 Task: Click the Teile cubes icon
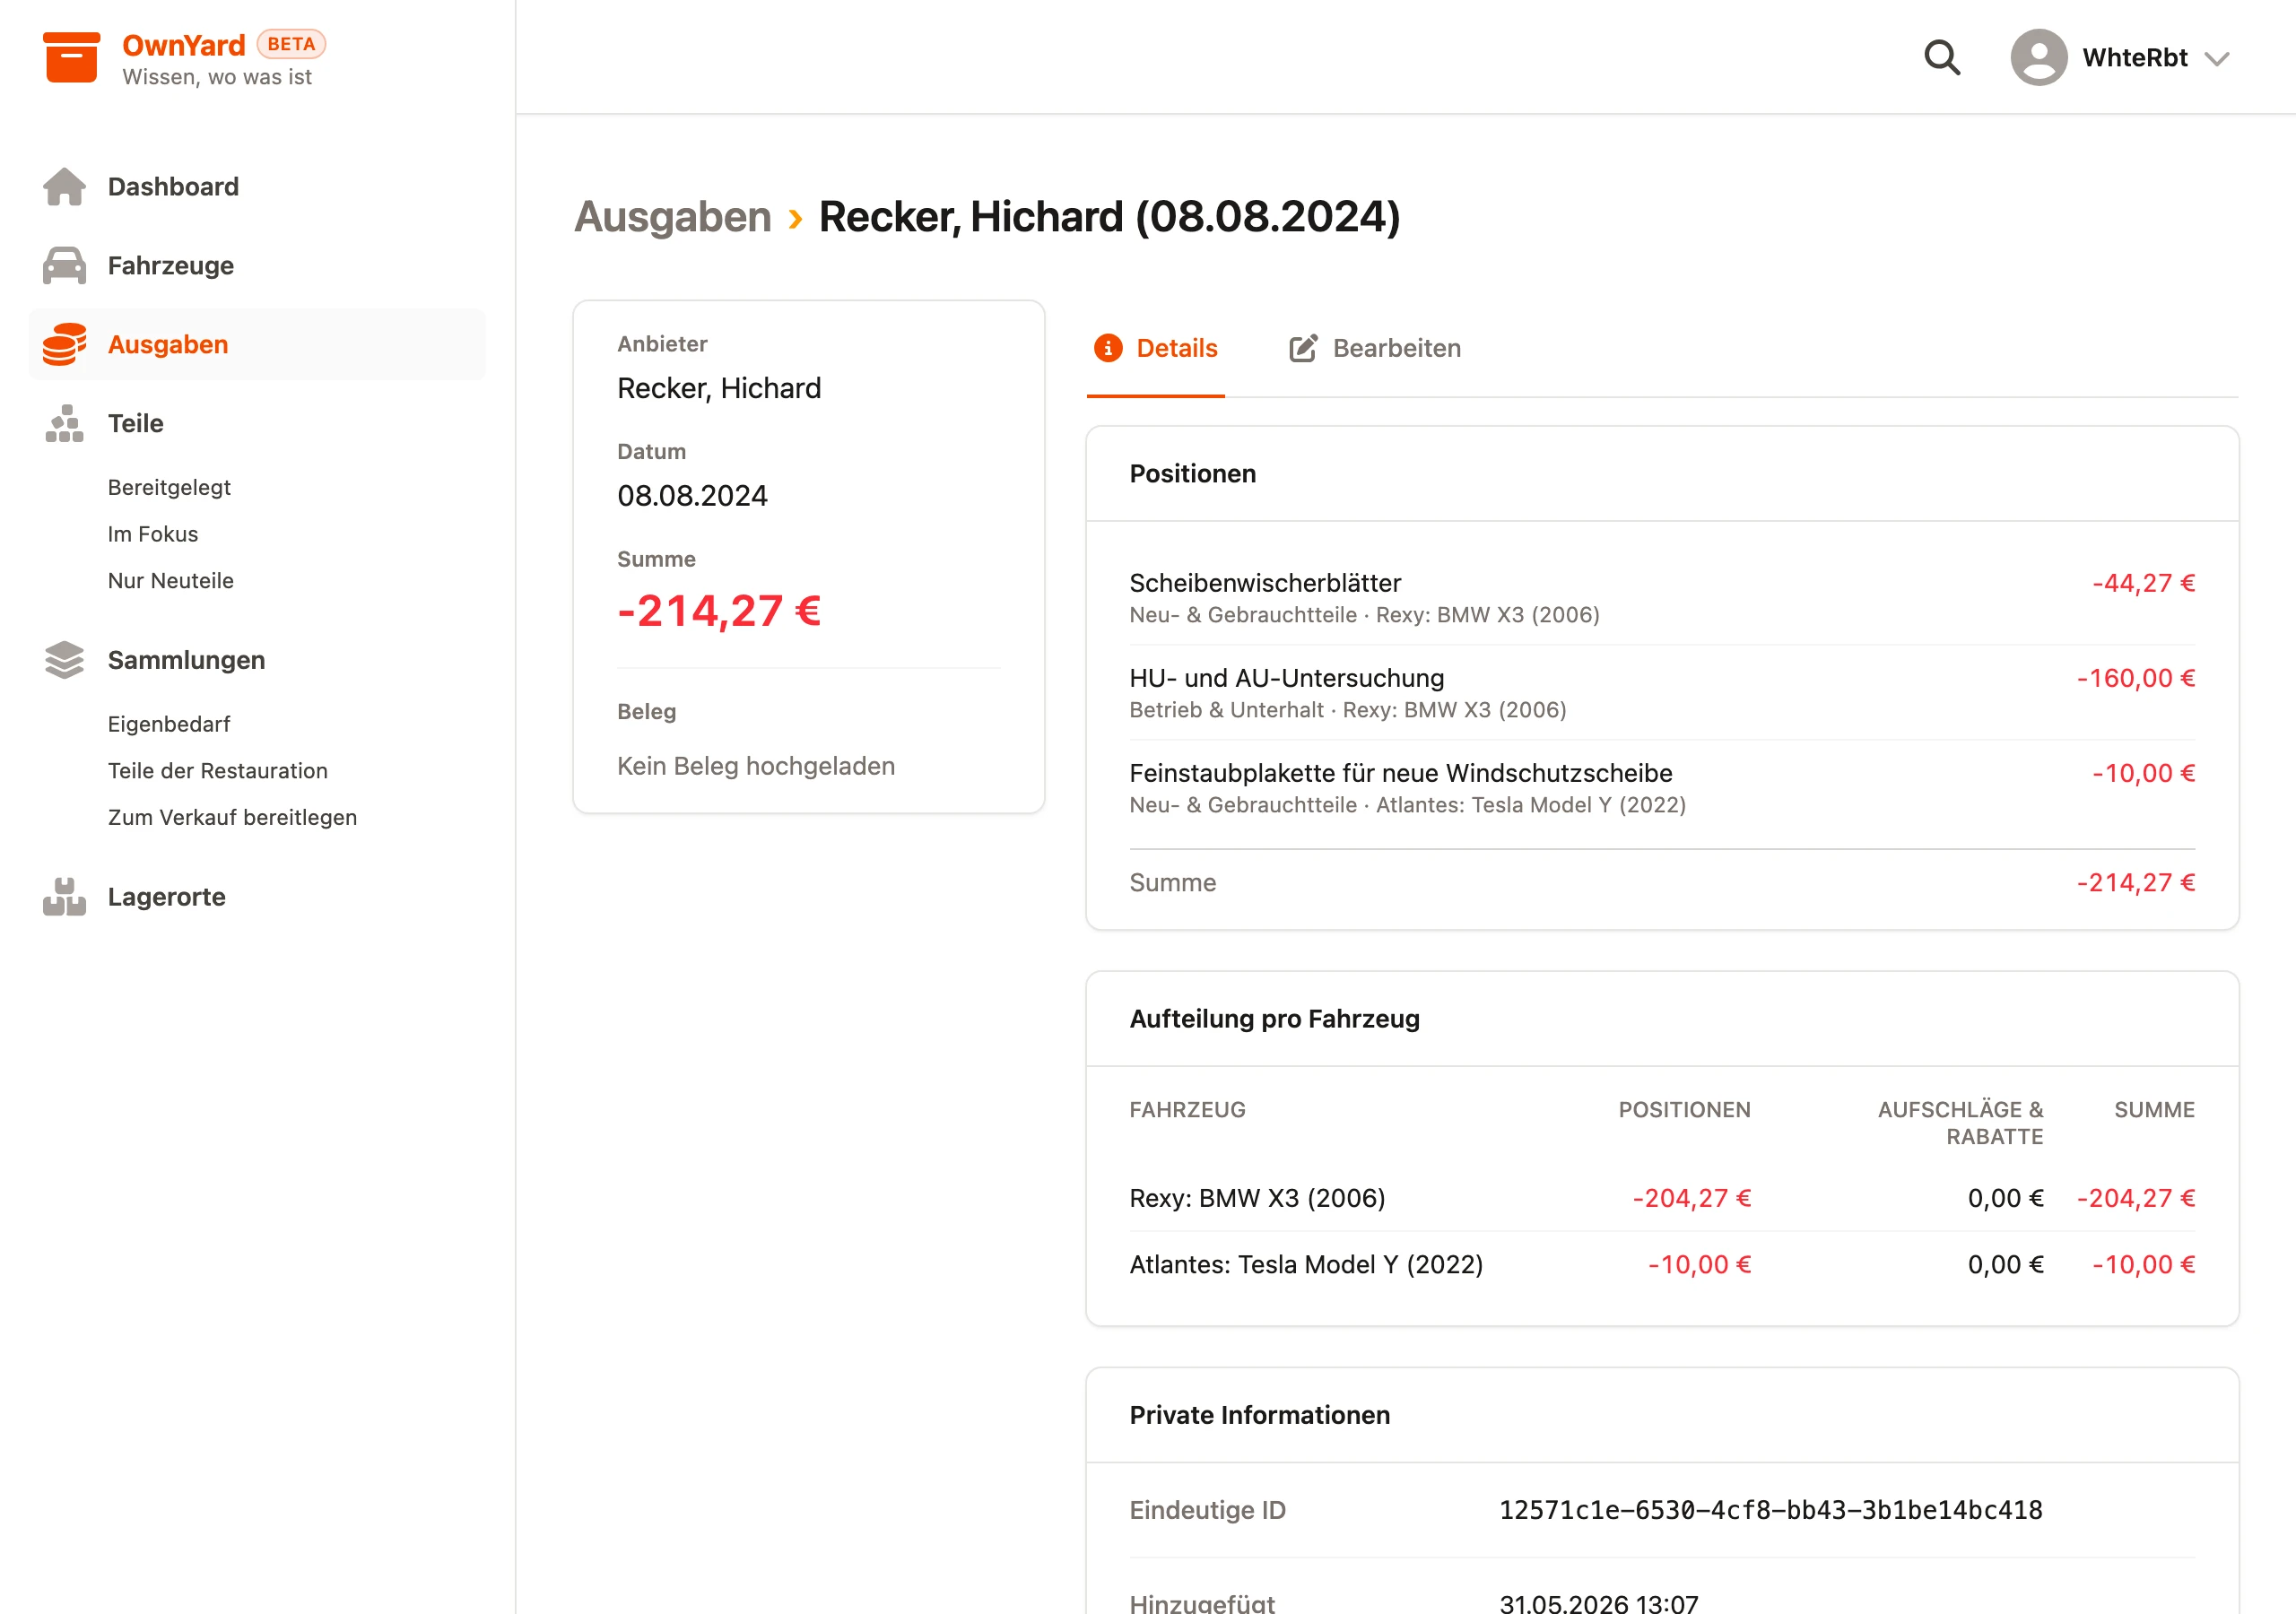pyautogui.click(x=65, y=423)
